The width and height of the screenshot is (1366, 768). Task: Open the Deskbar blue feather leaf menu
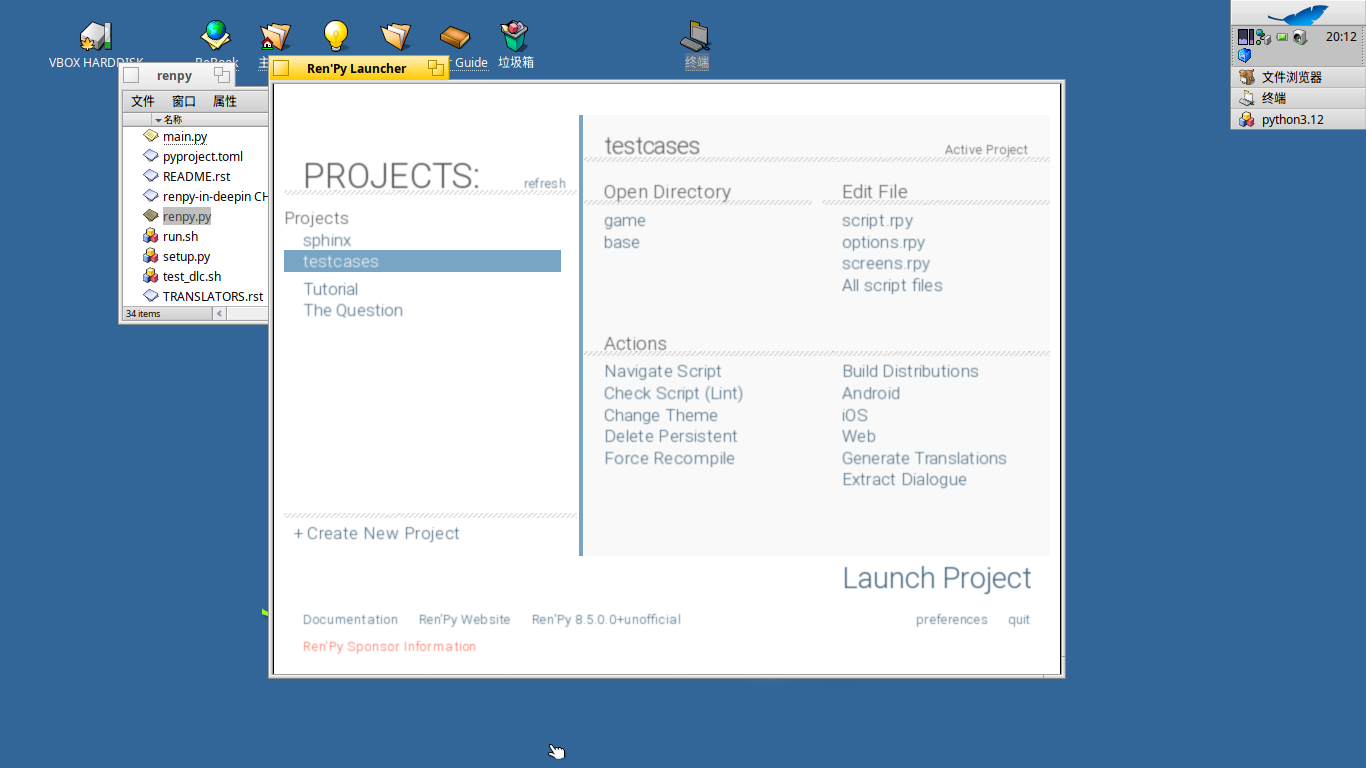click(x=1298, y=14)
